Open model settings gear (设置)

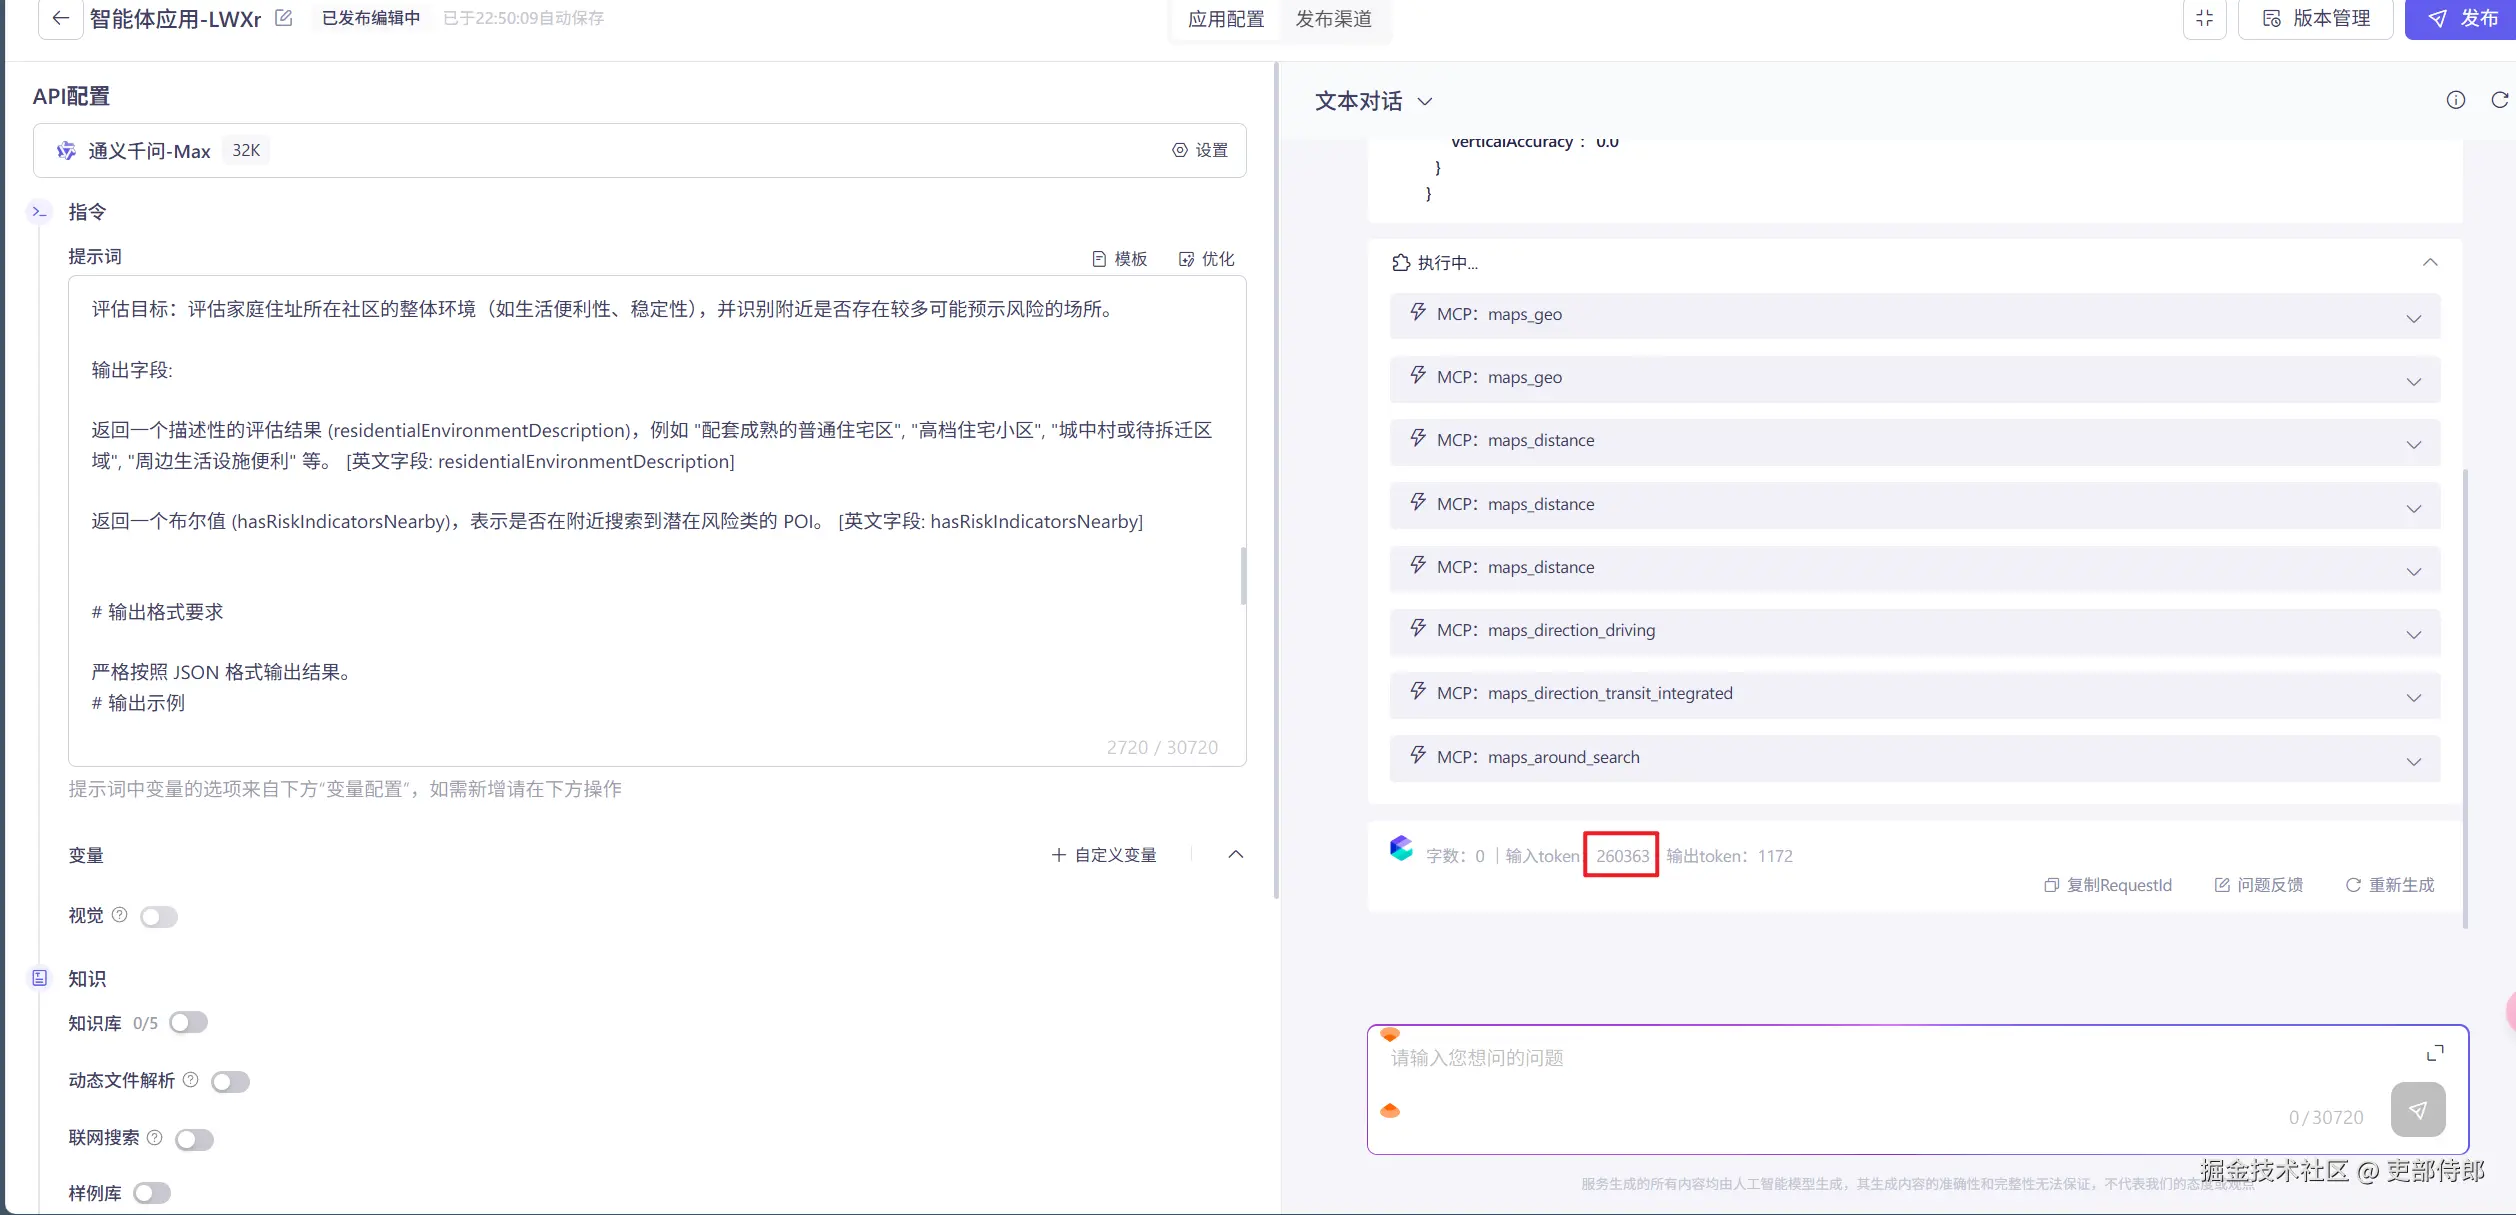click(1200, 150)
